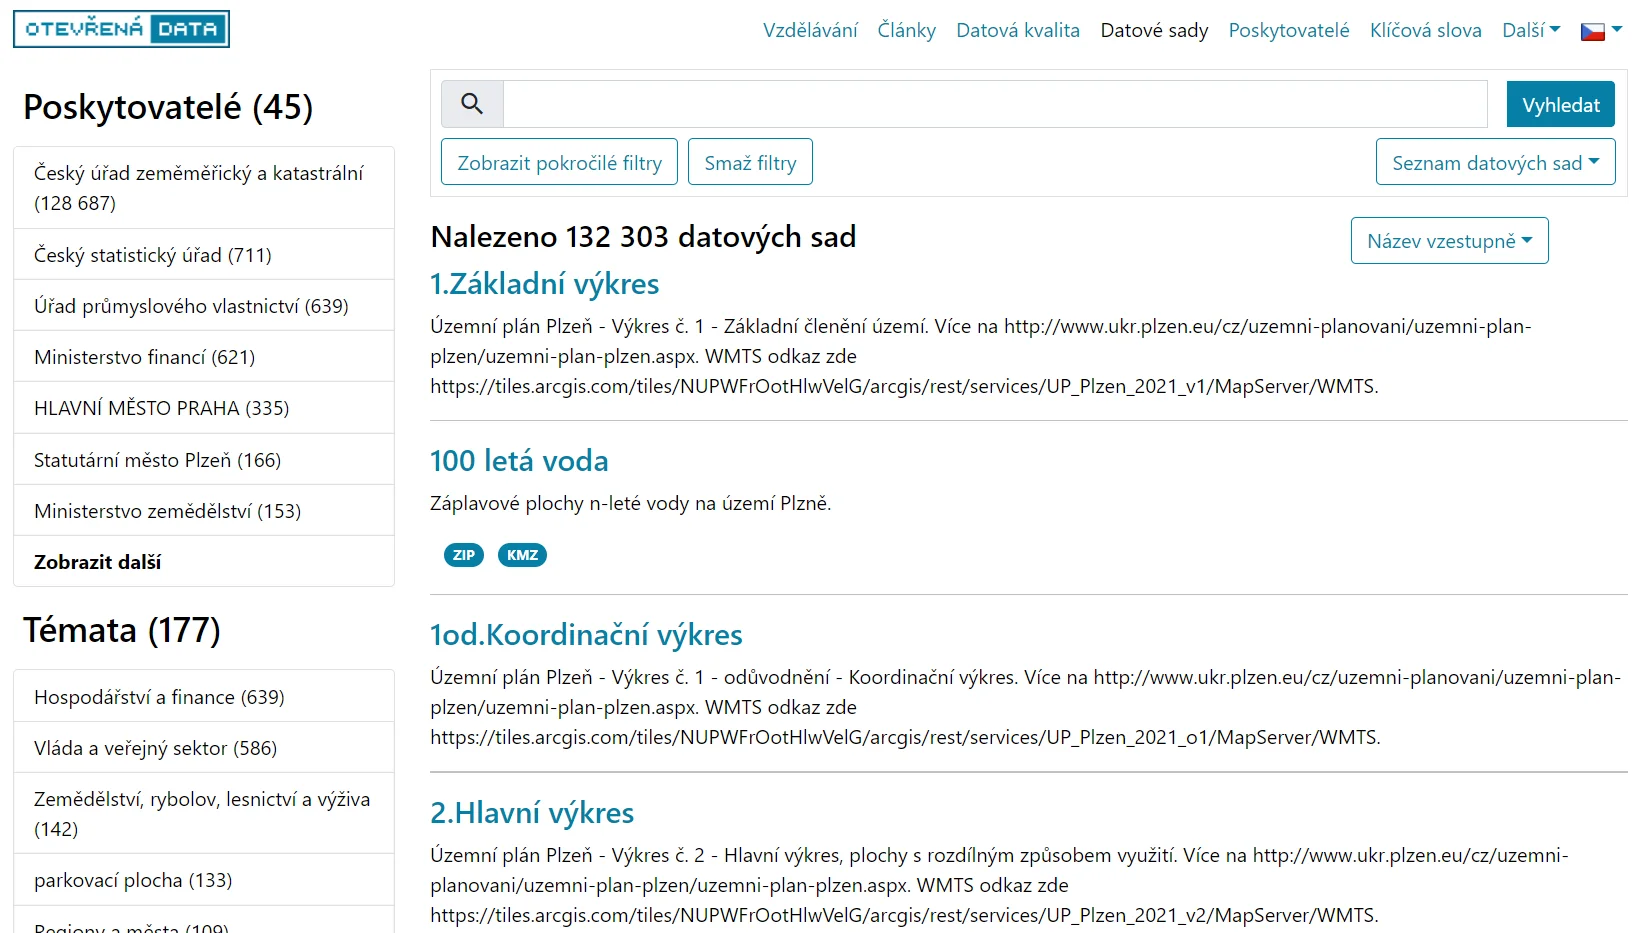1645x933 pixels.
Task: Filter by Český statistický úřad provider
Action: click(x=153, y=255)
